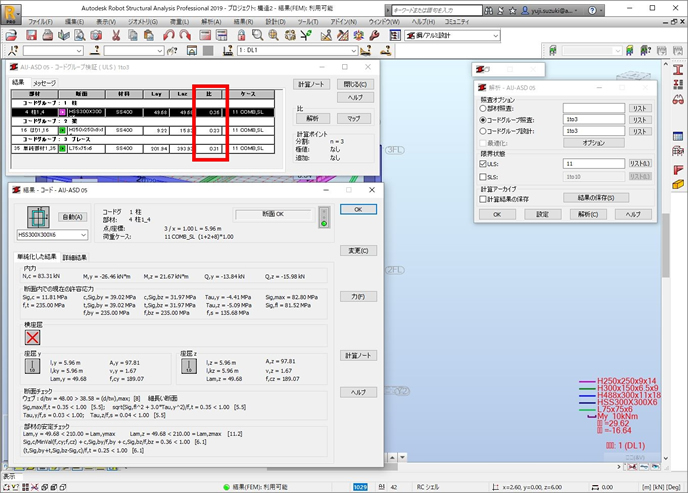
Task: Open the 編集(E) menu
Action: (x=74, y=21)
